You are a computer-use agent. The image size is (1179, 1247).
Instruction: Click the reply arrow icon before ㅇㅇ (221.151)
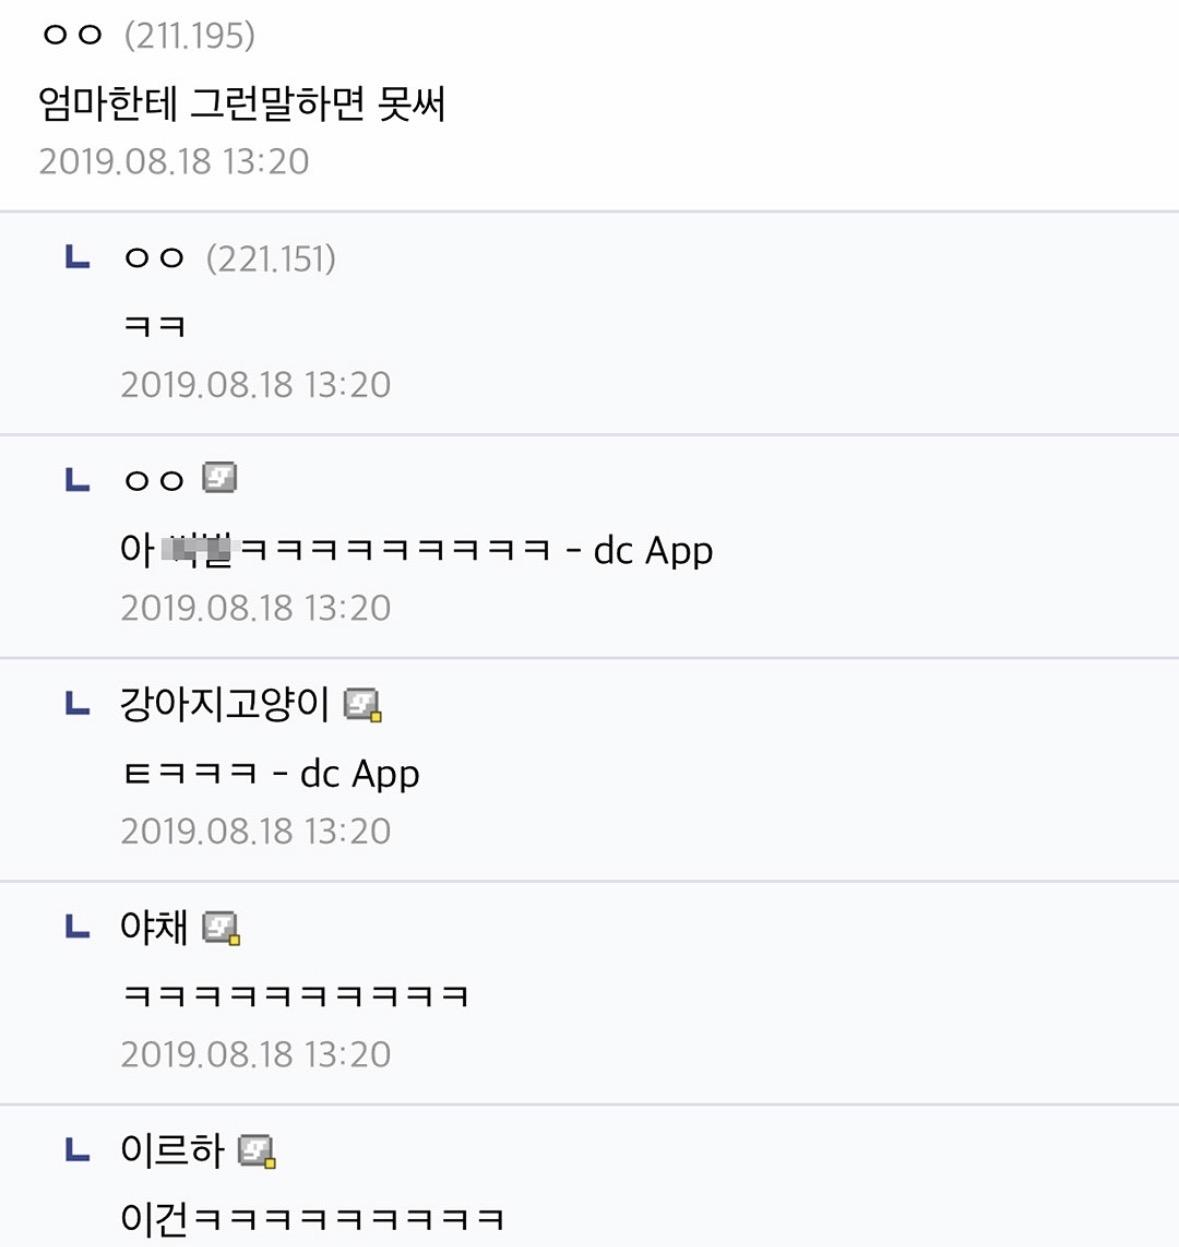77,258
